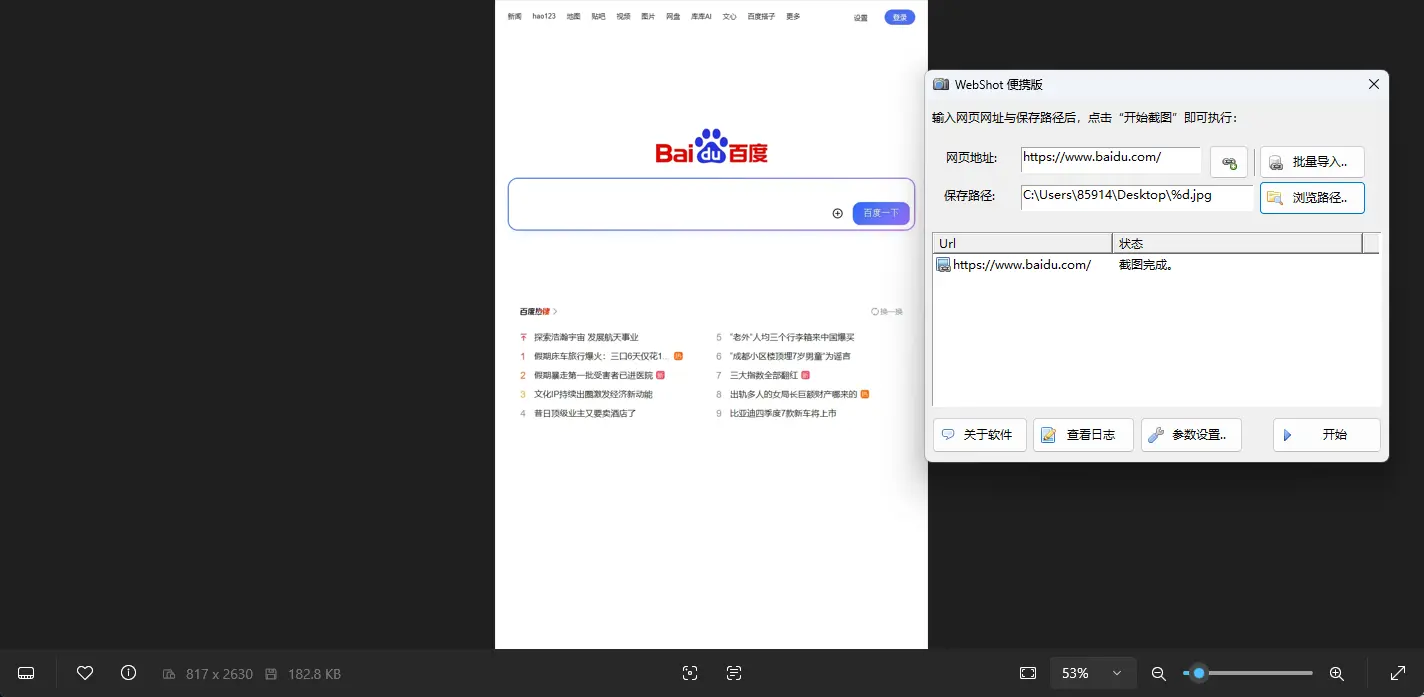Viewport: 1424px width, 697px height.
Task: Open the 53% zoom level dropdown
Action: [x=1091, y=673]
